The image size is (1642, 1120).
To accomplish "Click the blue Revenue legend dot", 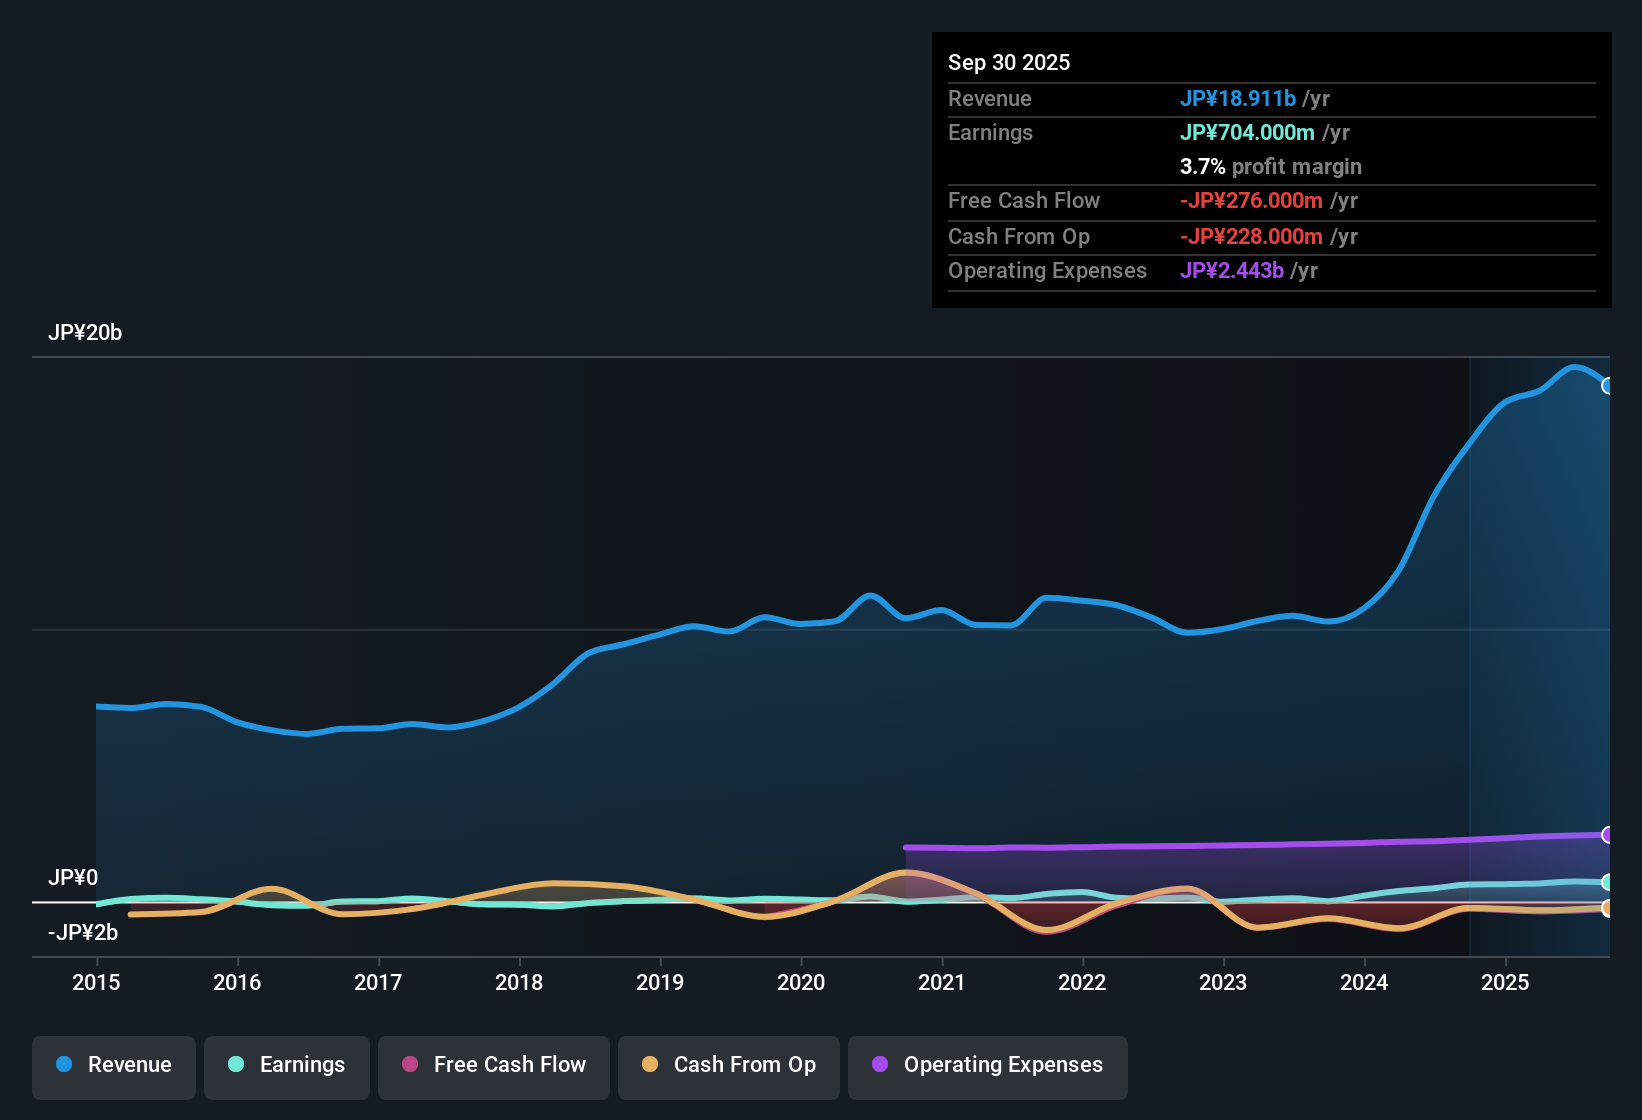I will [64, 1065].
